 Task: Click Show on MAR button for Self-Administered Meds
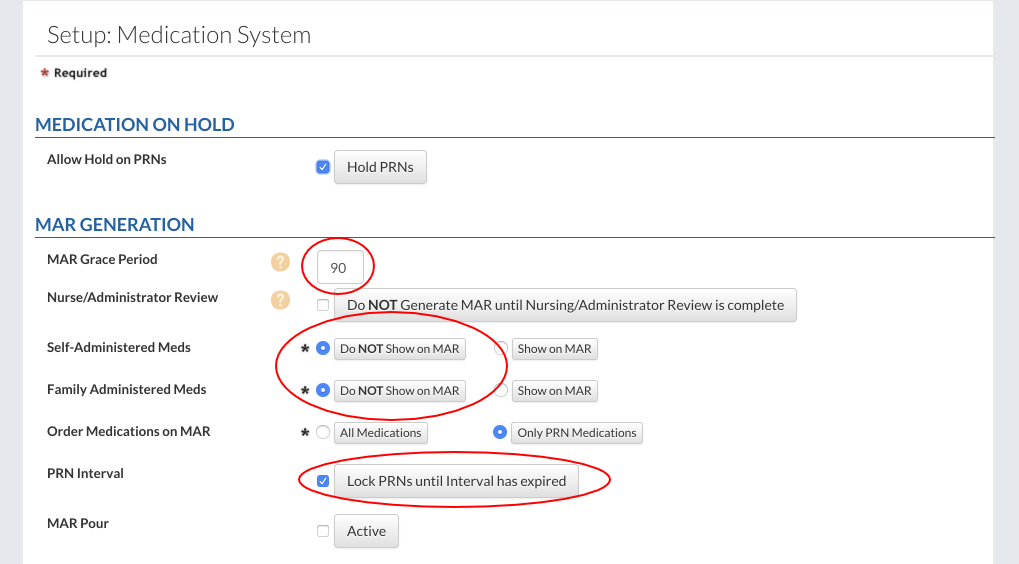coord(554,349)
